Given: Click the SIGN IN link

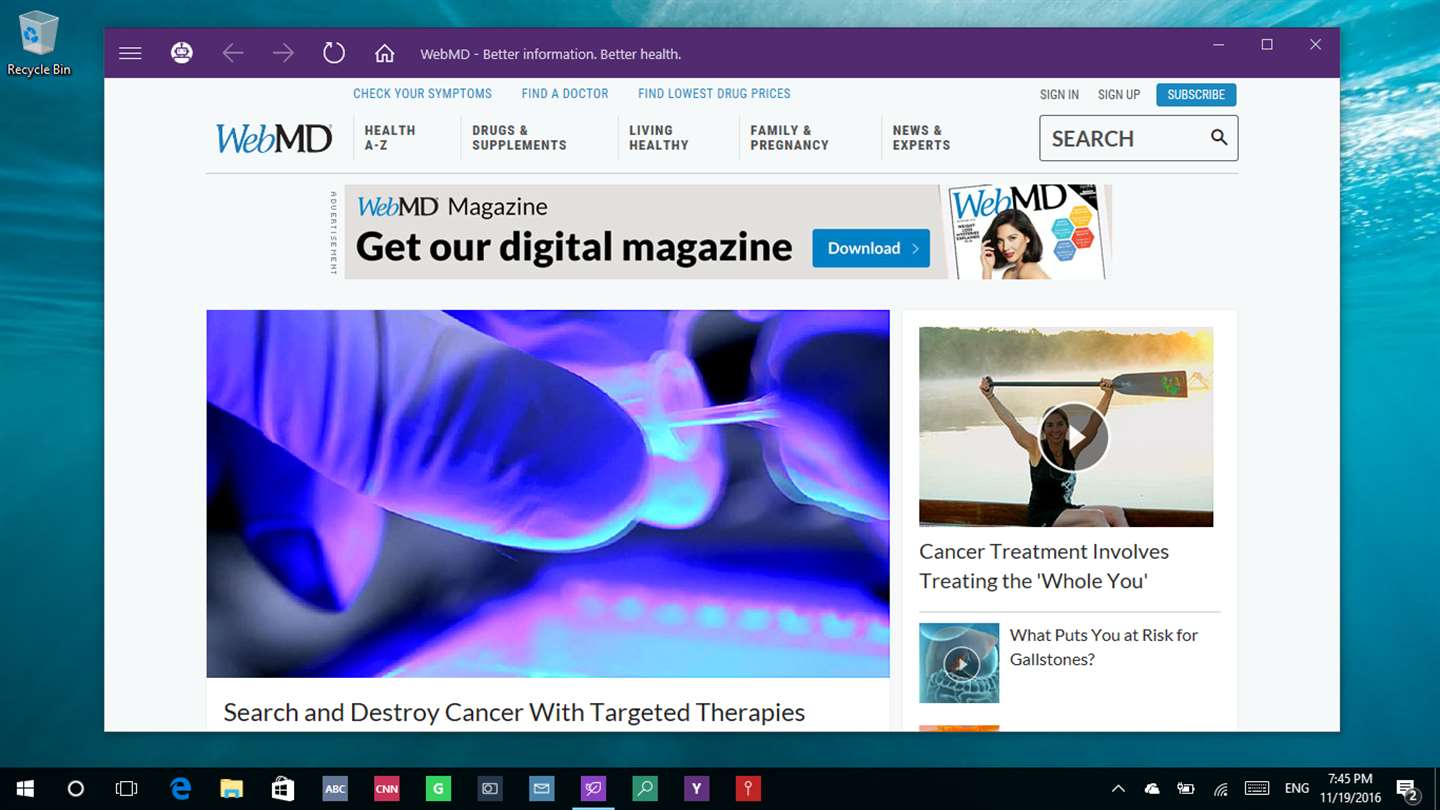Looking at the screenshot, I should click(1059, 95).
